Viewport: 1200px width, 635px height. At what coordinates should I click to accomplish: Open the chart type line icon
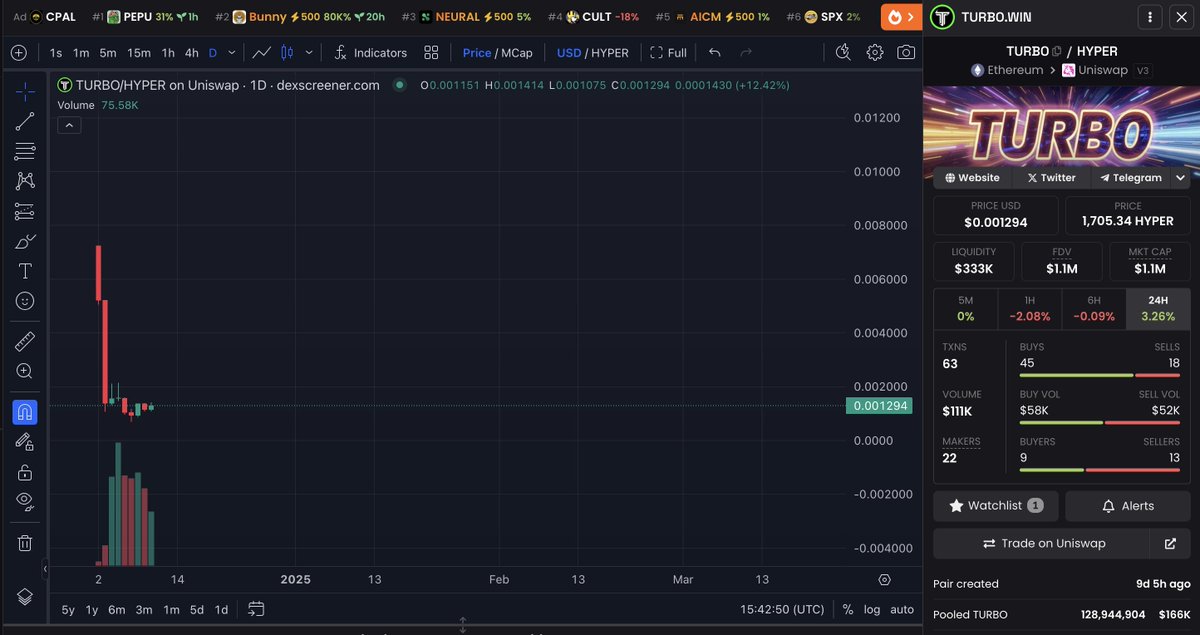click(x=261, y=53)
